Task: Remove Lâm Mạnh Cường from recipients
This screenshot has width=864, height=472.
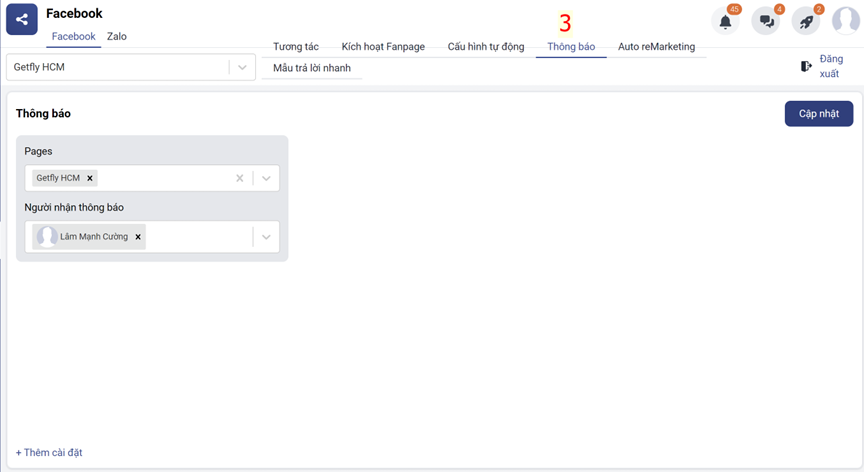Action: (x=138, y=237)
